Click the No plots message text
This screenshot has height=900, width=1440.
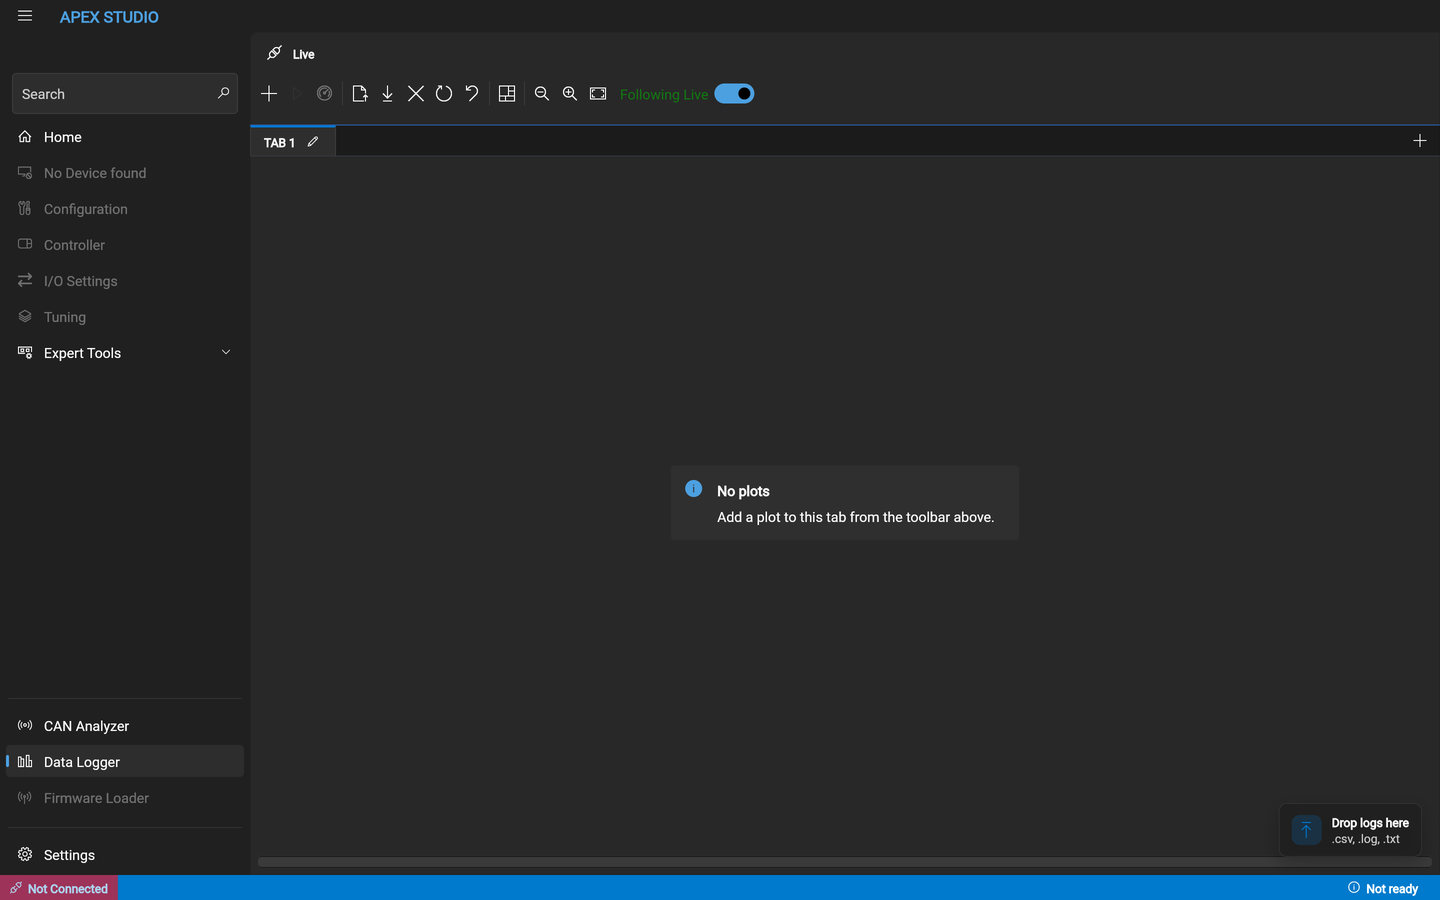(x=856, y=517)
